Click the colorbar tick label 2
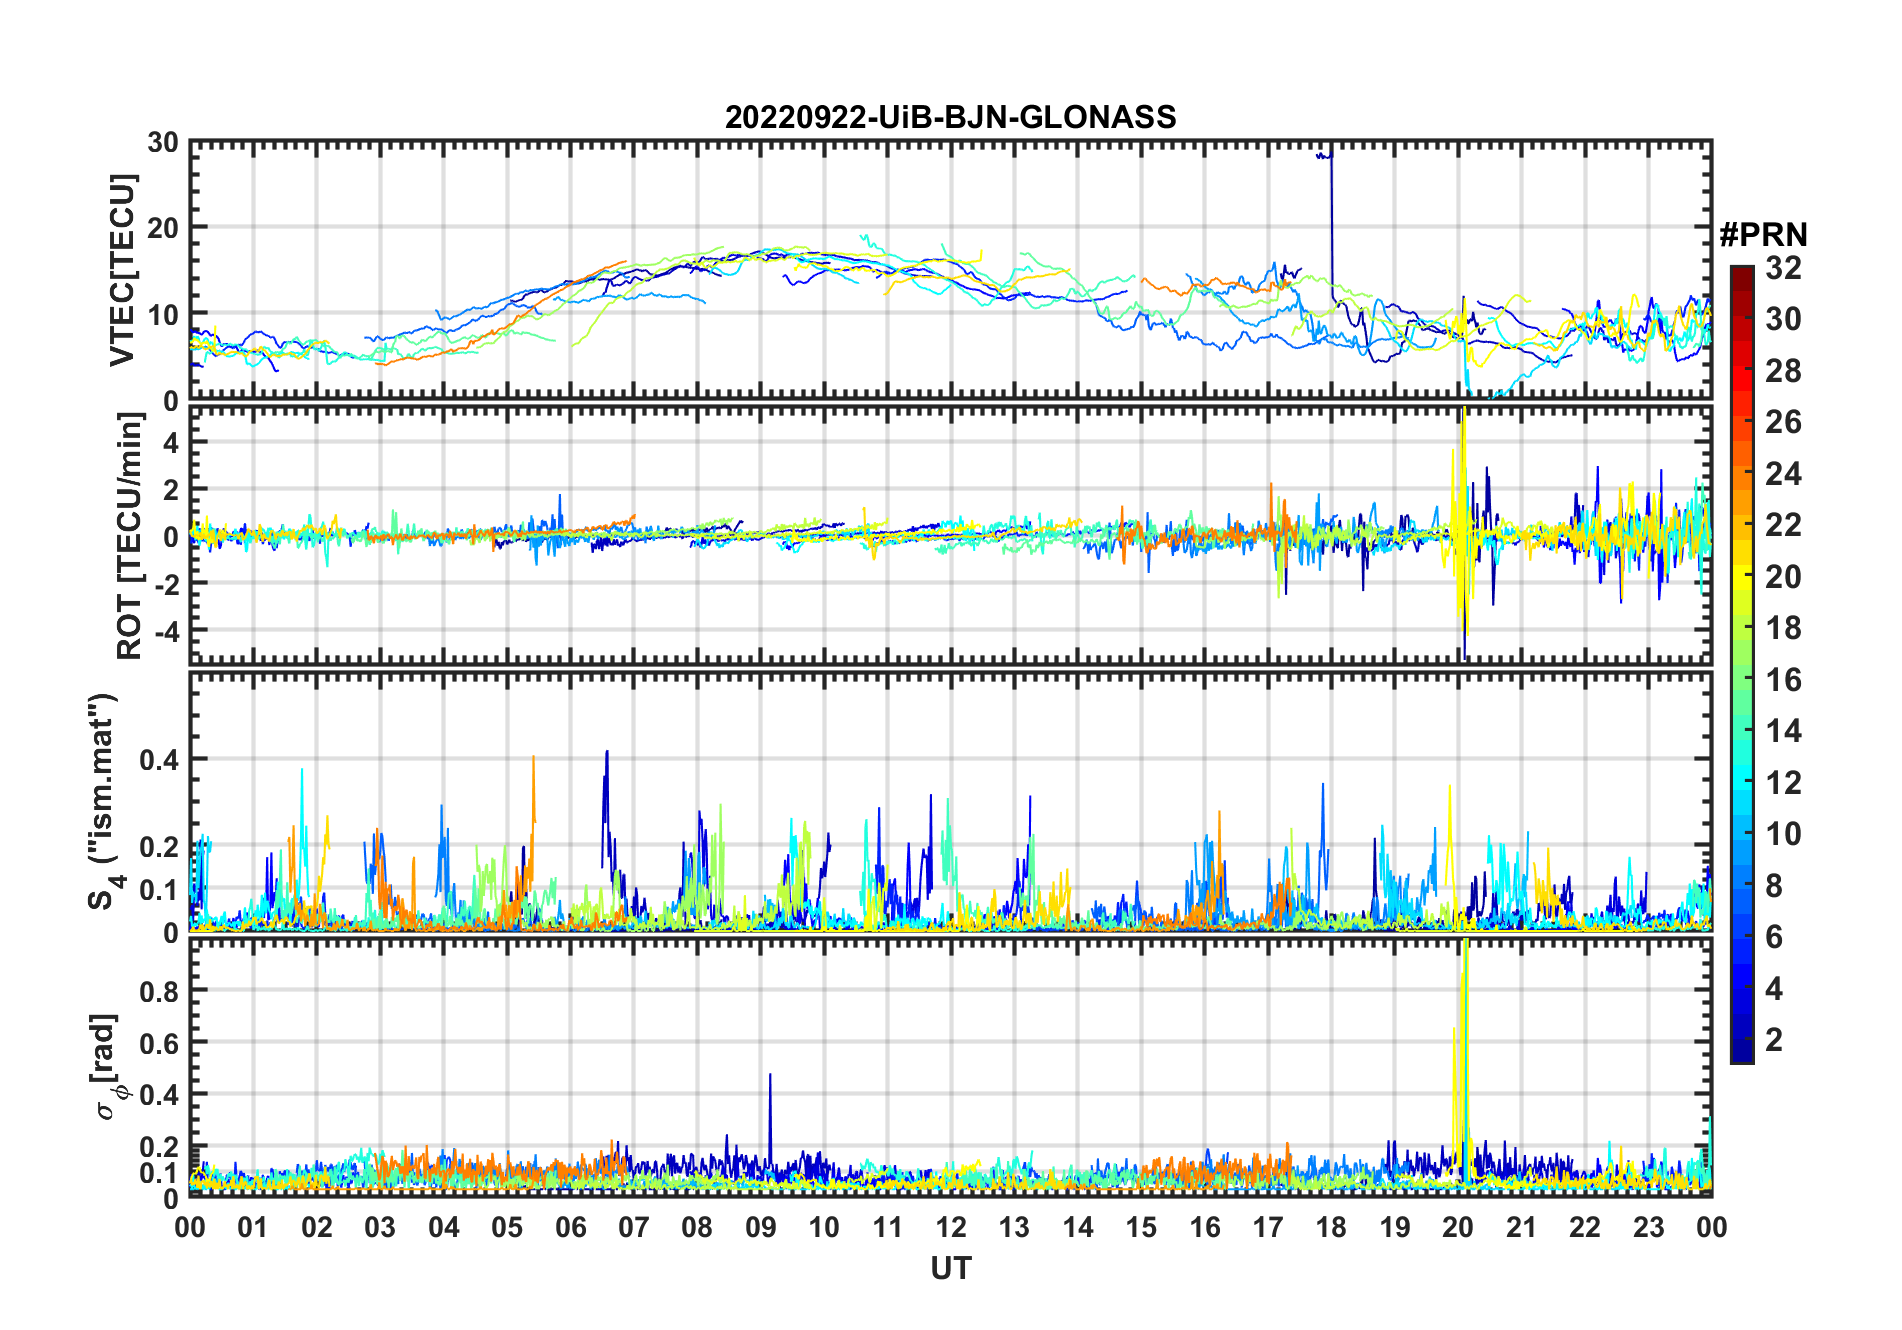The width and height of the screenshot is (1902, 1330). click(1774, 1040)
